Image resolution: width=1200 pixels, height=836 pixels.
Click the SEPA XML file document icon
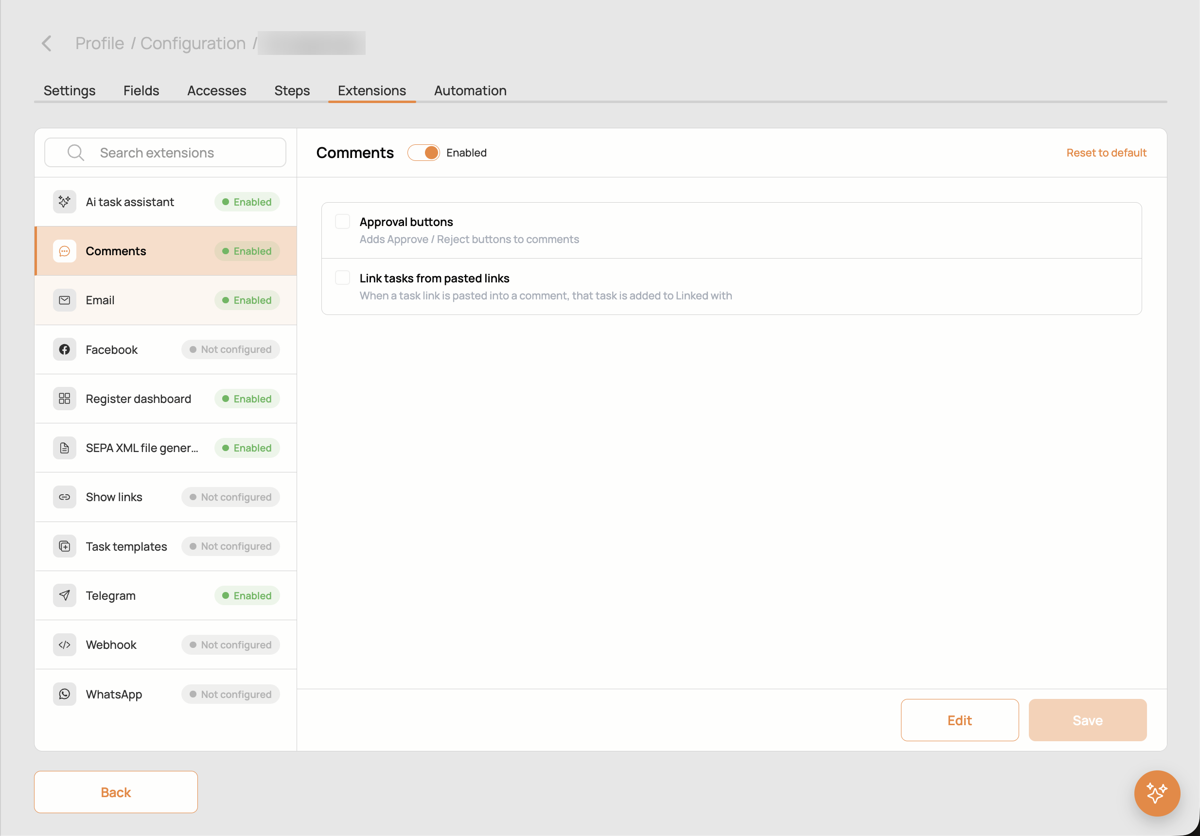coord(64,448)
